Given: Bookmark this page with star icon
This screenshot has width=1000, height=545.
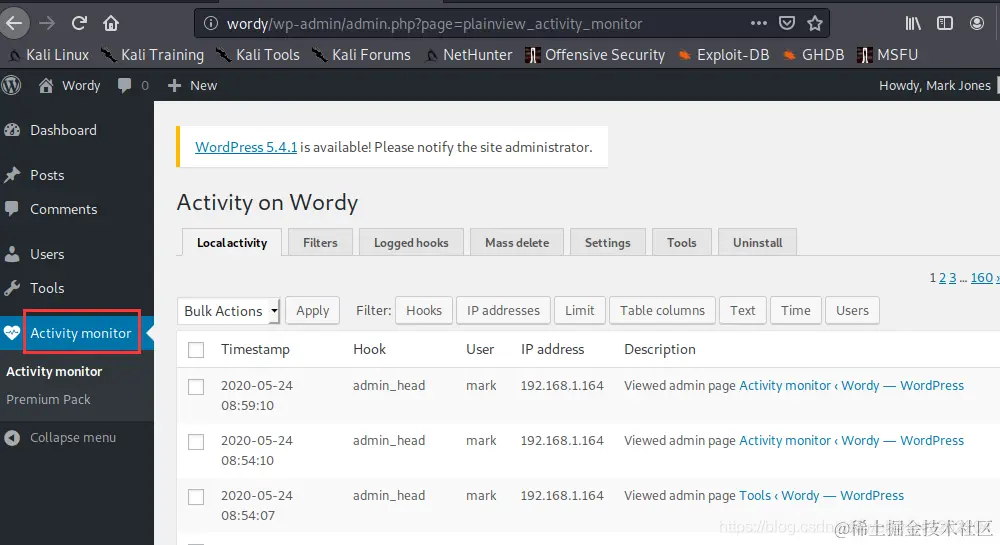Looking at the screenshot, I should pos(814,24).
